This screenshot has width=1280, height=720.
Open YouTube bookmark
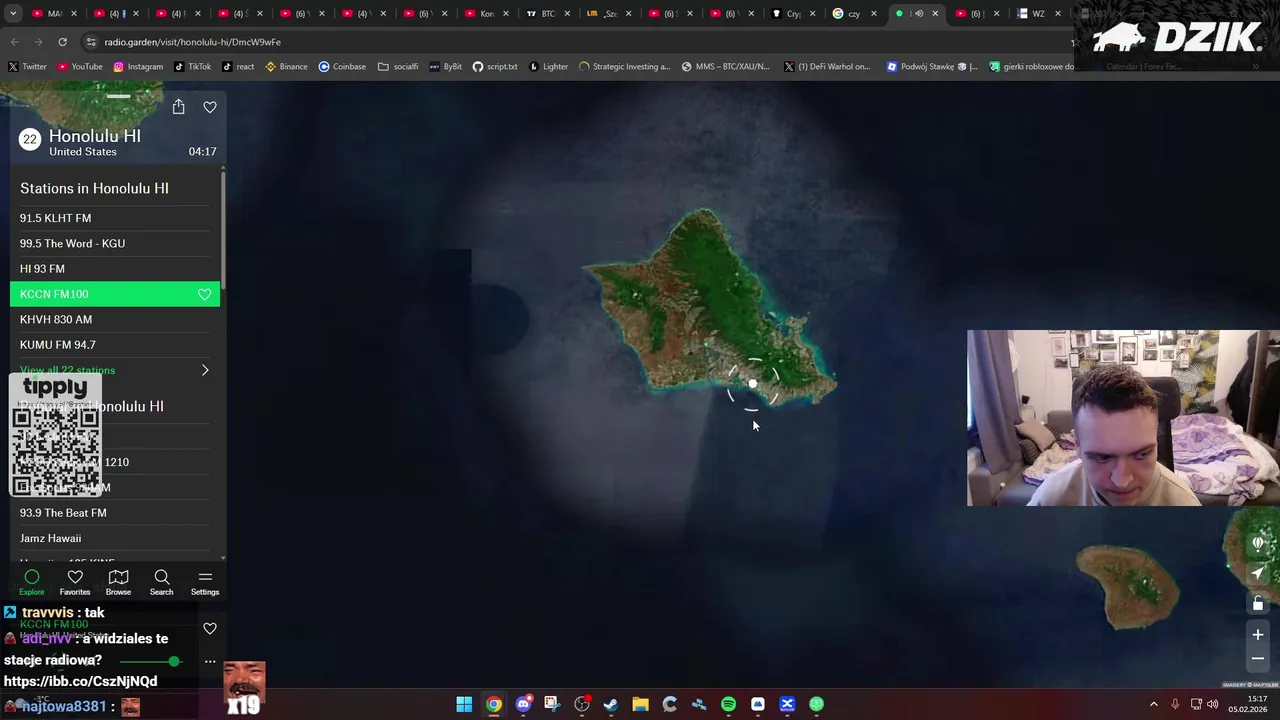pyautogui.click(x=80, y=66)
